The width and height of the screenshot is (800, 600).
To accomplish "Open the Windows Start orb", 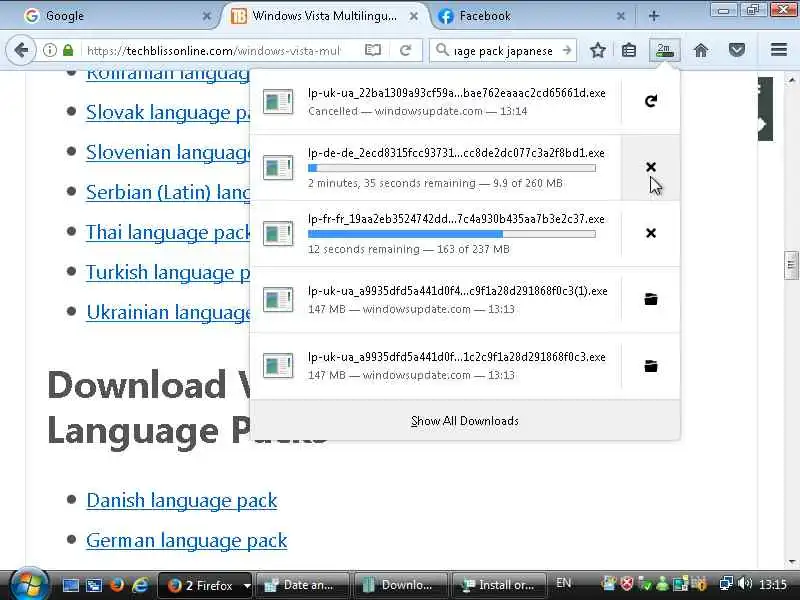I will pyautogui.click(x=29, y=585).
